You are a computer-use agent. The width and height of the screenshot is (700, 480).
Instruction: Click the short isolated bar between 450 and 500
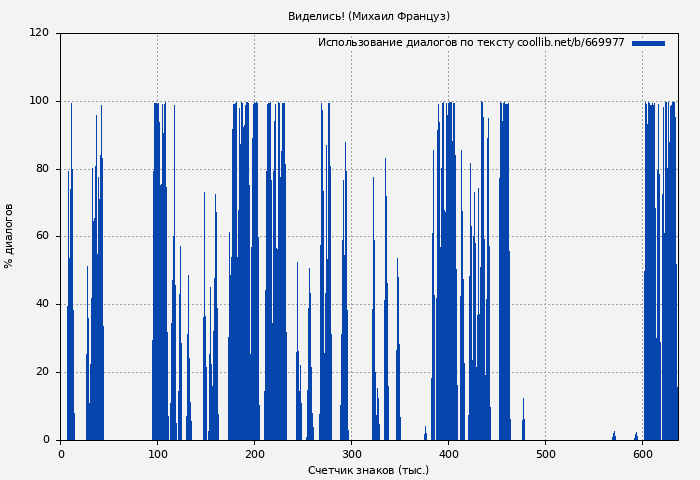coord(522,428)
